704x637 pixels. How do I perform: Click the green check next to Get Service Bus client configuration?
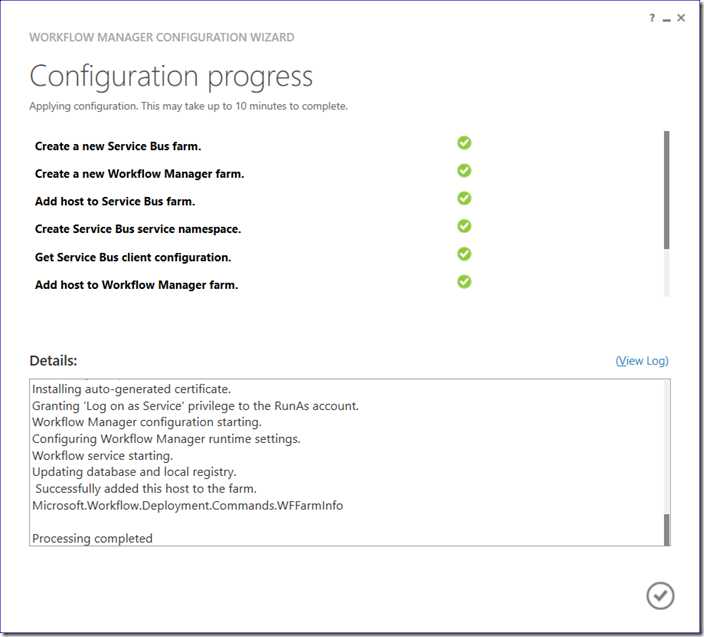[464, 254]
